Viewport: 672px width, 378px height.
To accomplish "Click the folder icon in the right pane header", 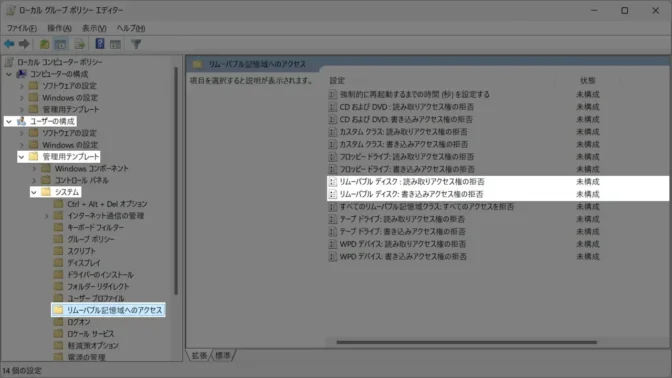I will coord(198,64).
